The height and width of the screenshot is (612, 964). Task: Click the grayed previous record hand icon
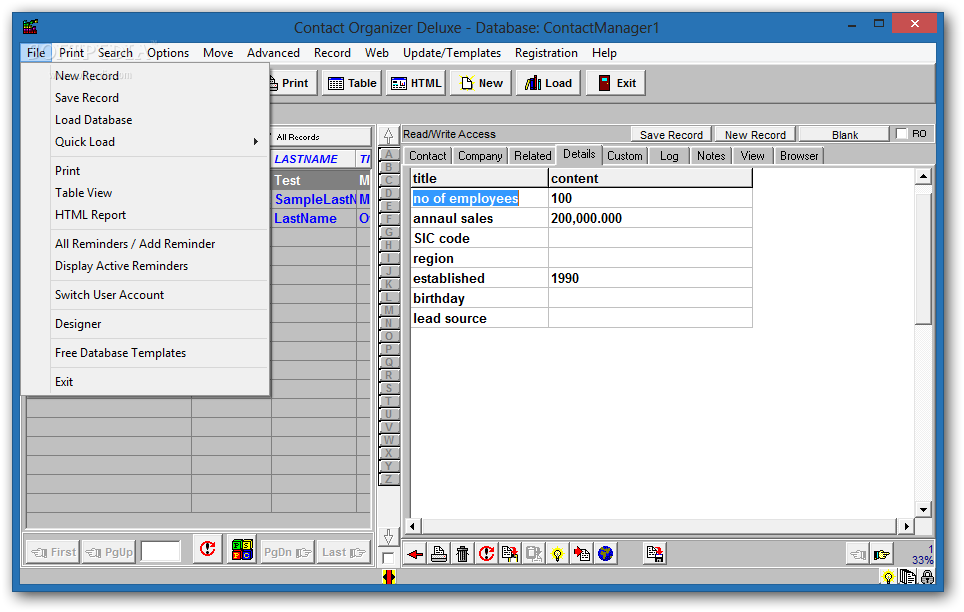(858, 555)
